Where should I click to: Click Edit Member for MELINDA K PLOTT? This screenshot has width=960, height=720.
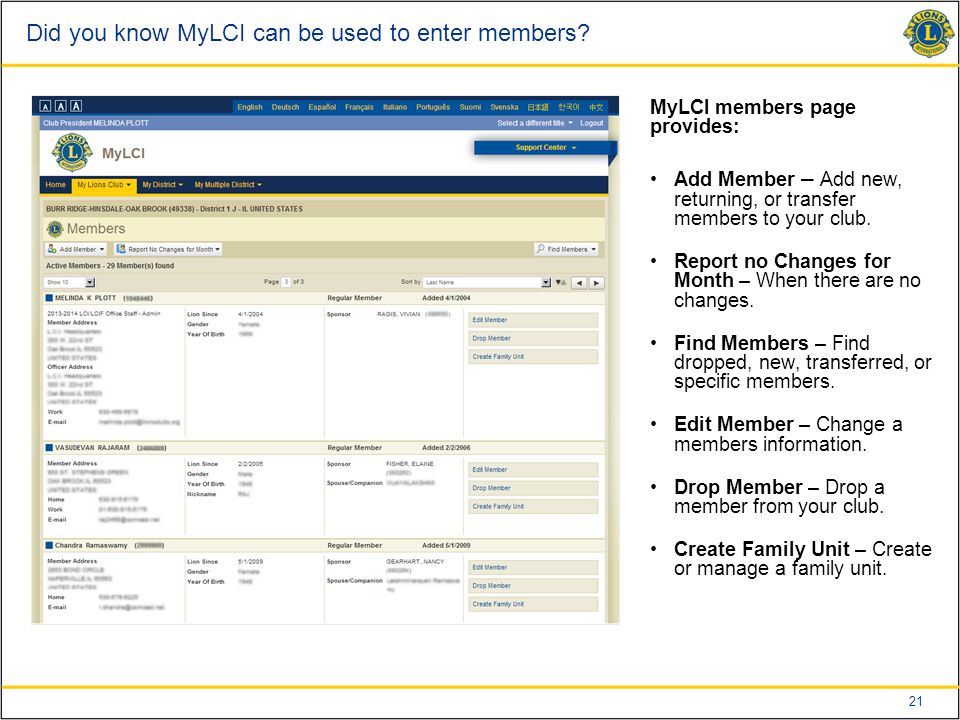coord(533,320)
